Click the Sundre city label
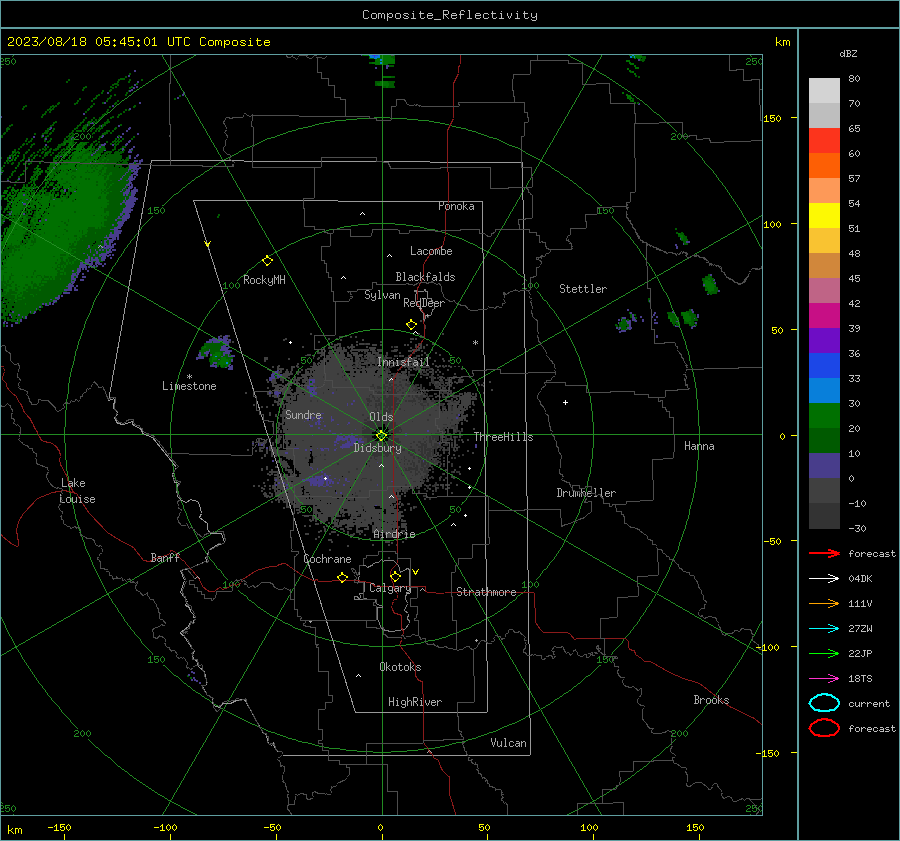This screenshot has width=900, height=841. (303, 415)
